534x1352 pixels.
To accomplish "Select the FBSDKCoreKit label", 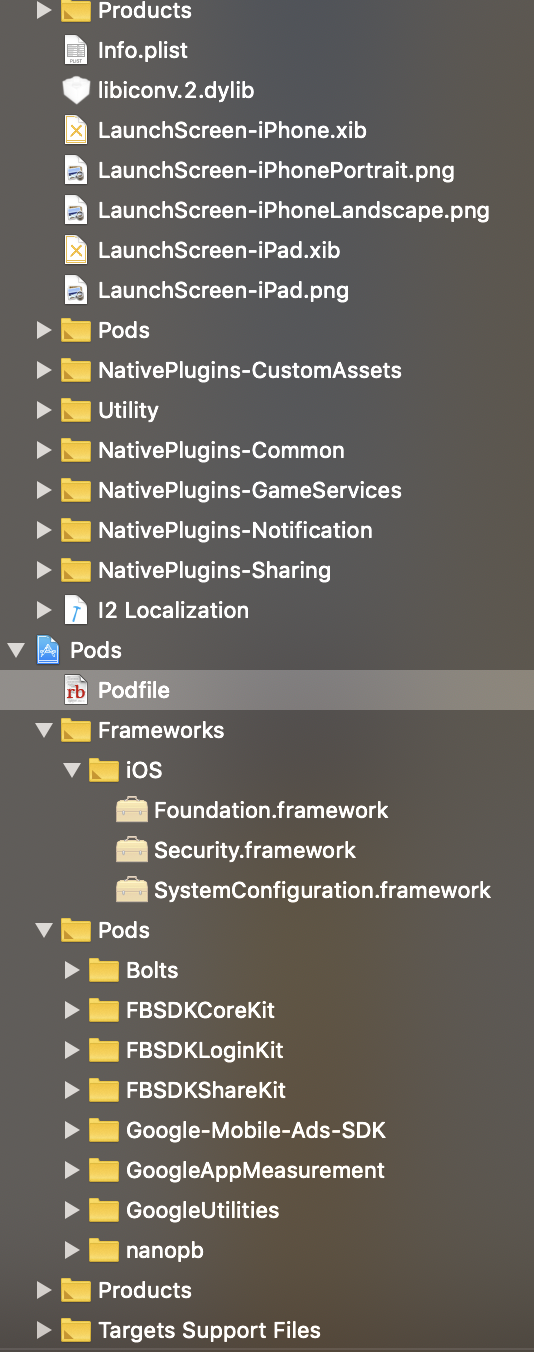I will click(x=200, y=1010).
